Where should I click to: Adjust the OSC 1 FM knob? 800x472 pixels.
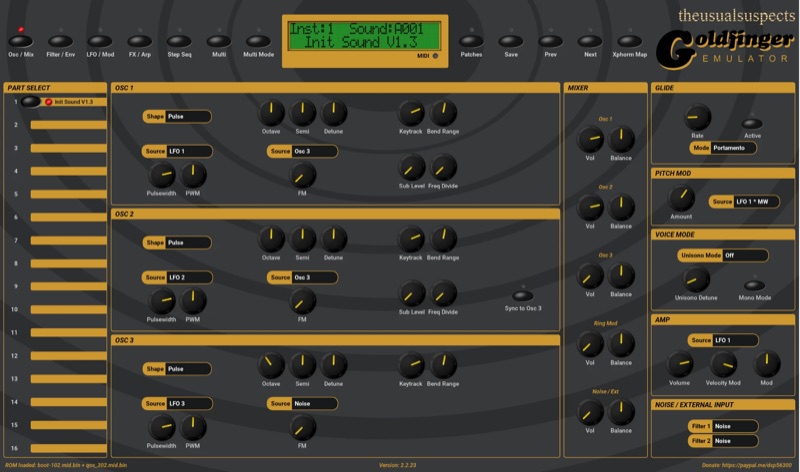(303, 175)
